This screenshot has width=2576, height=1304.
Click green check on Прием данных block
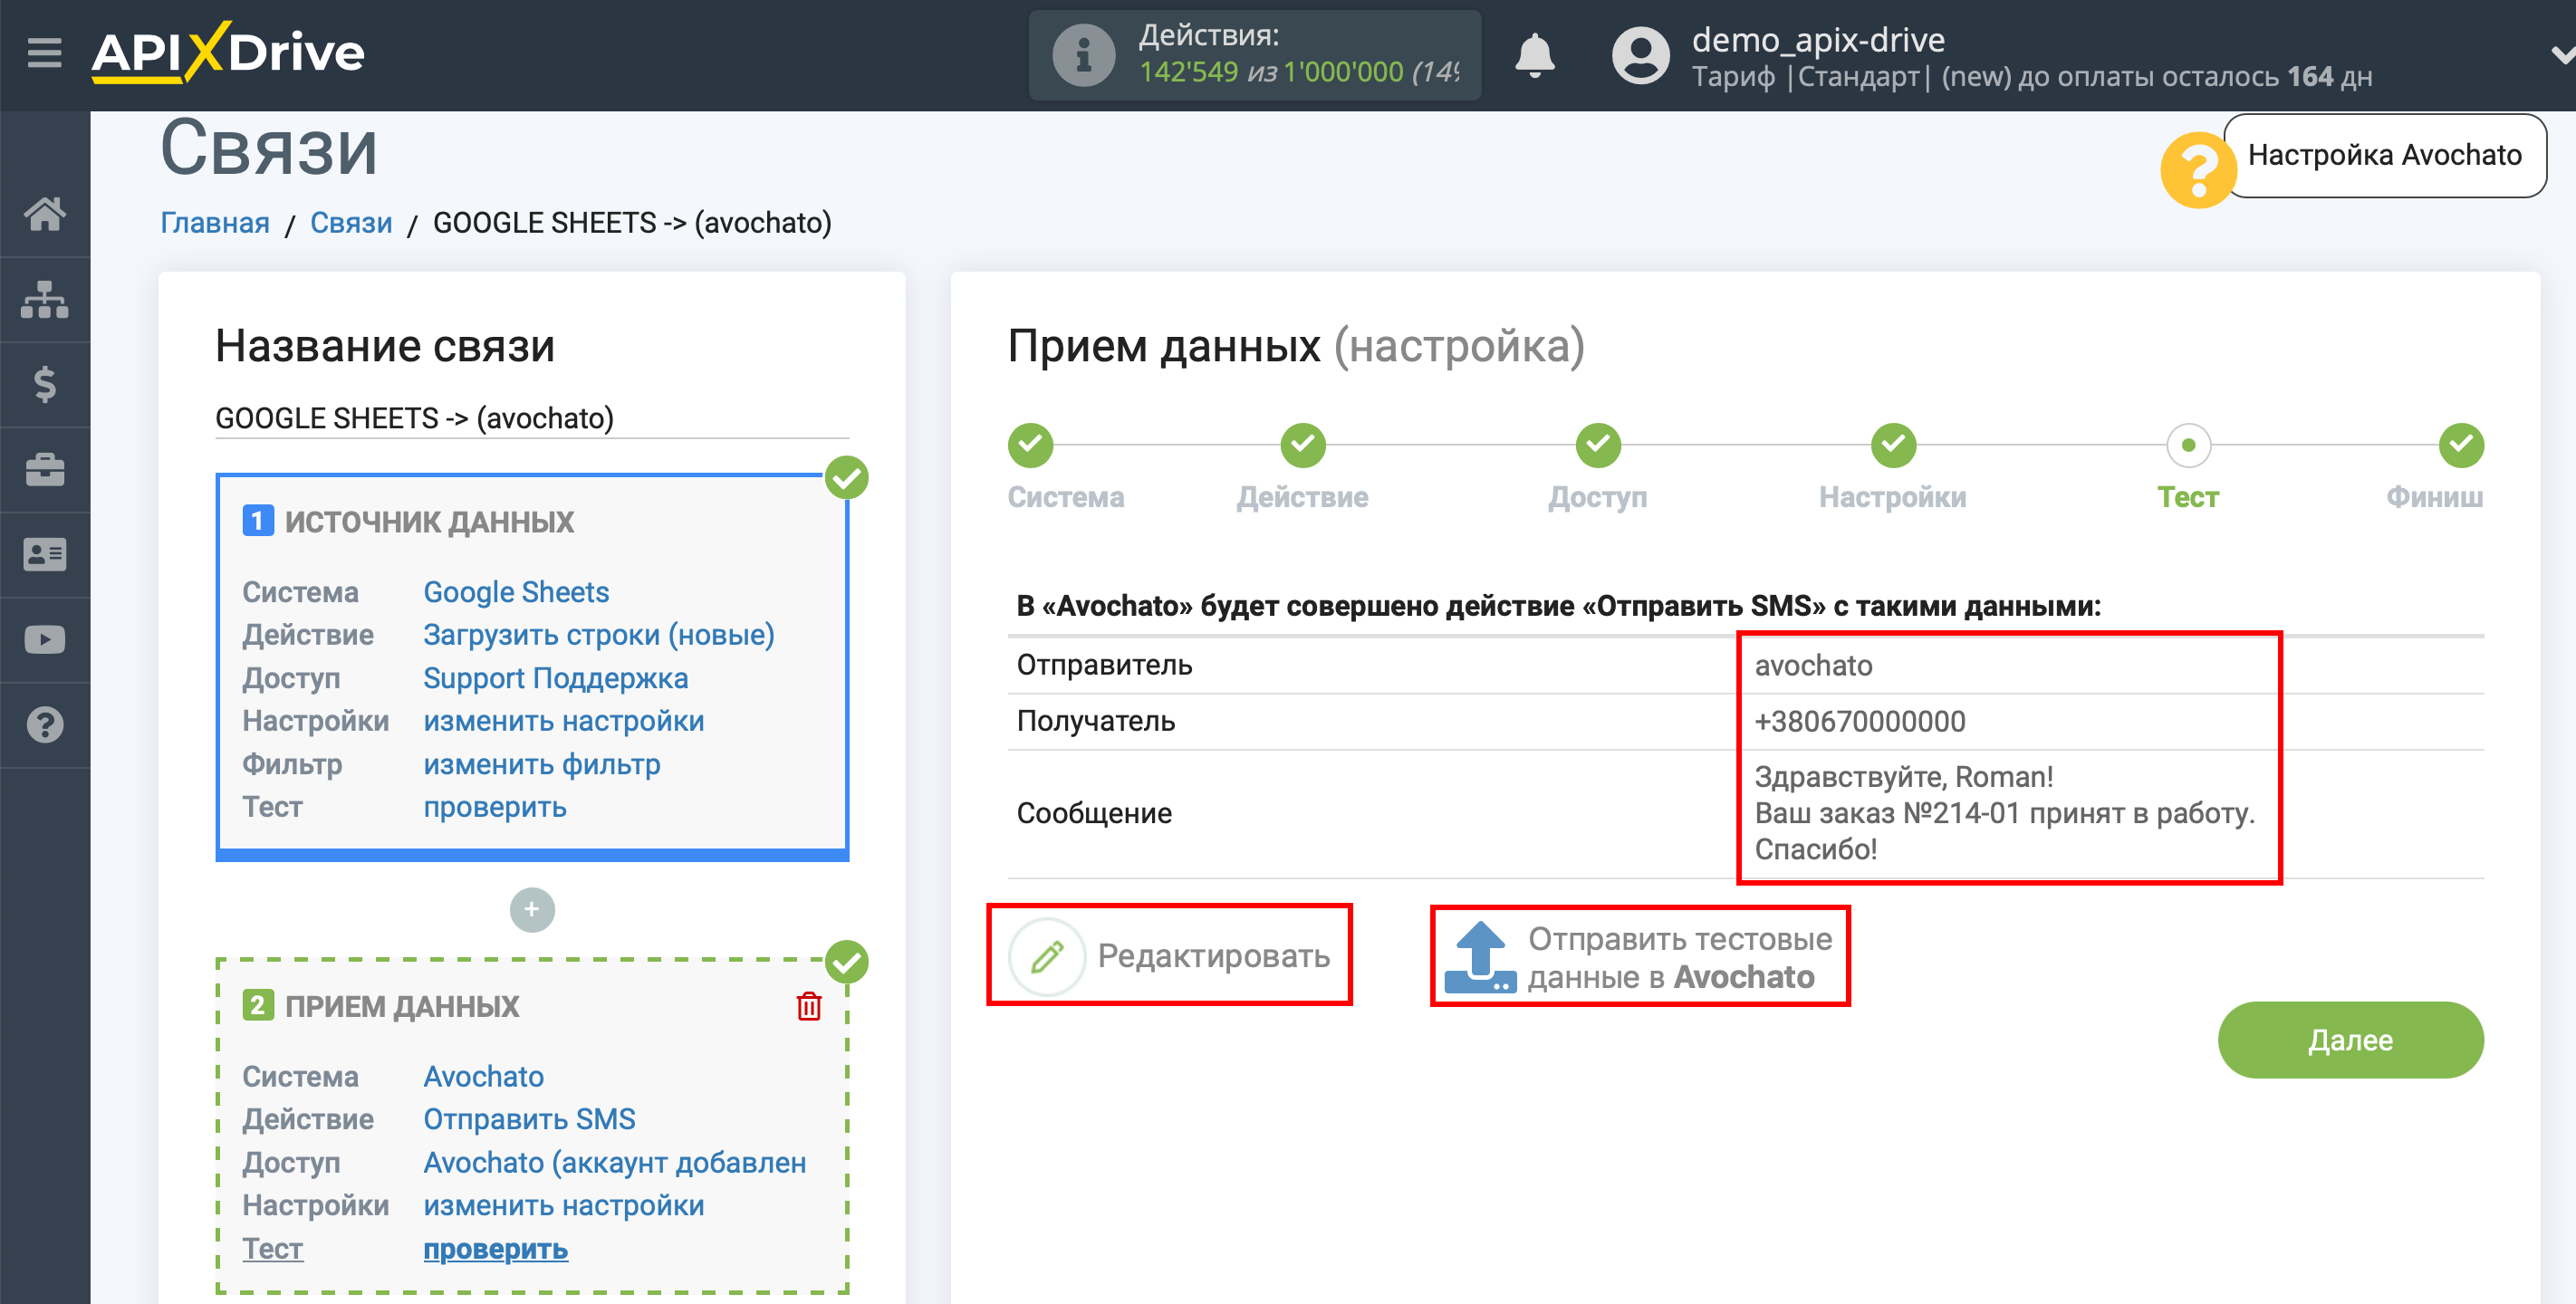pos(847,962)
